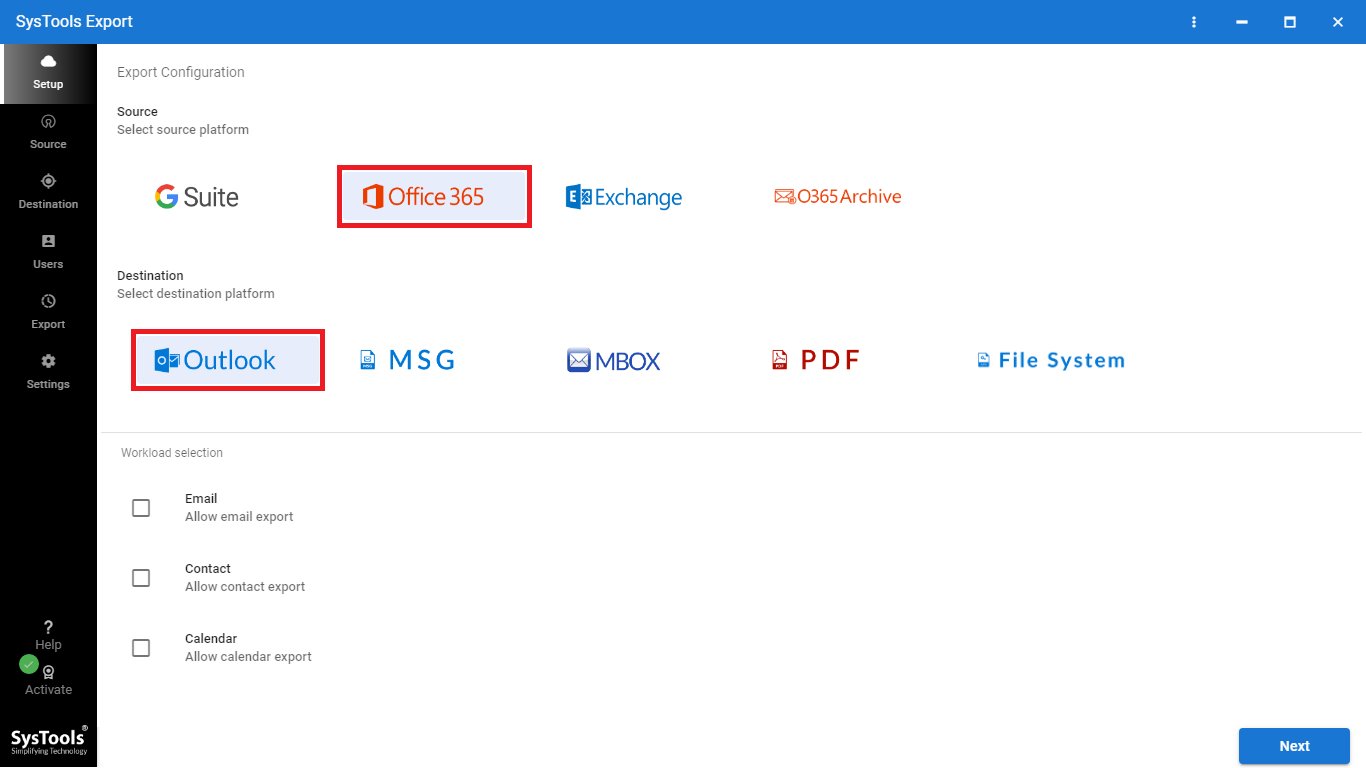
Task: Choose Exchange as source platform
Action: pos(624,197)
